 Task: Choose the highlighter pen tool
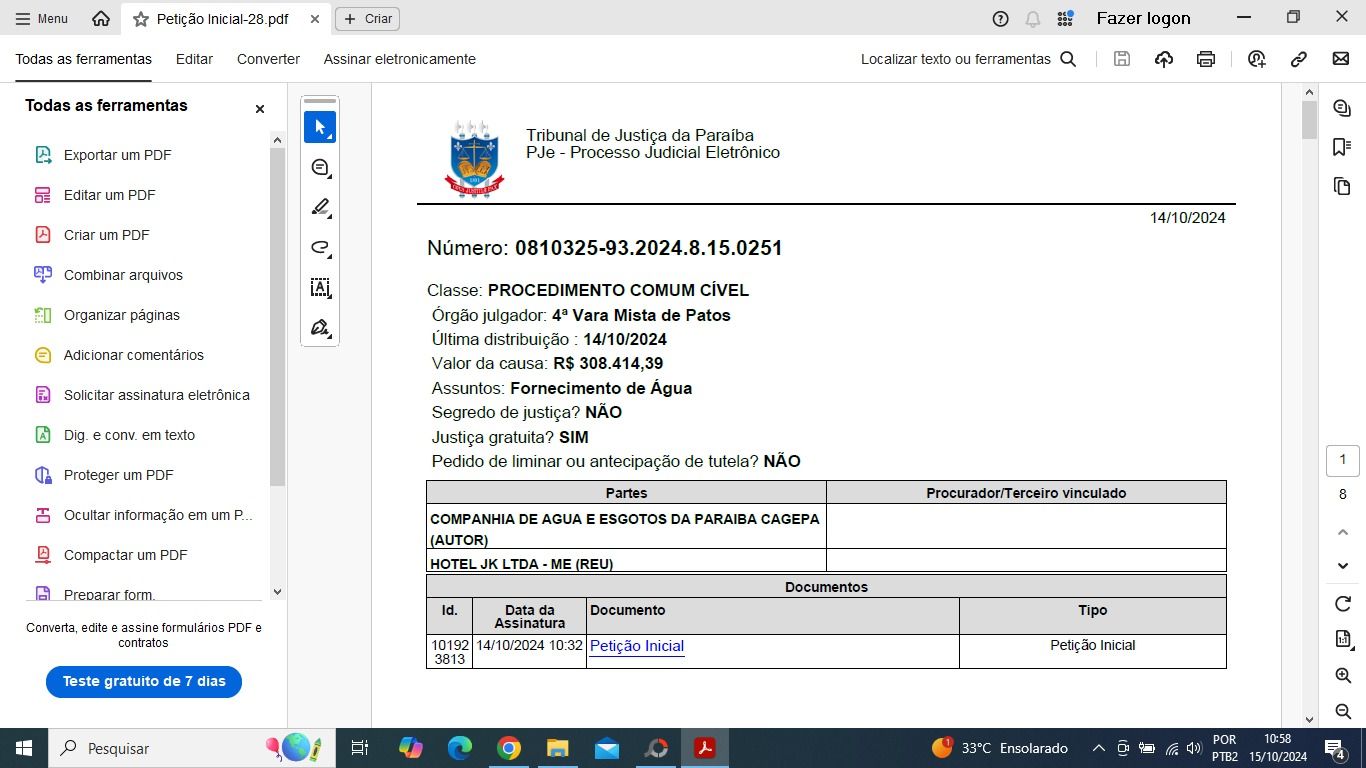click(320, 208)
